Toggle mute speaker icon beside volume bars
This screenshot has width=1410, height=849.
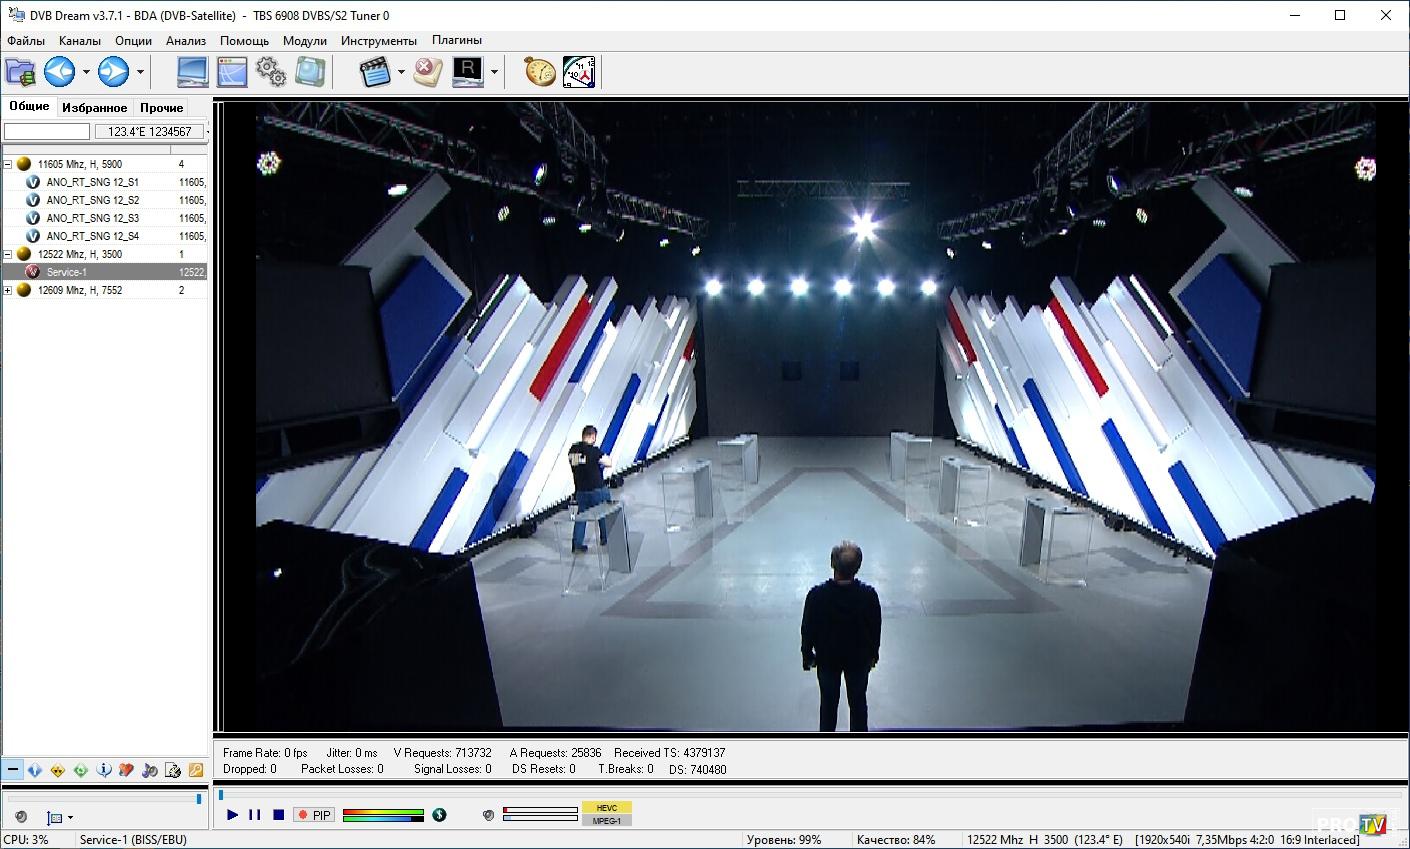pyautogui.click(x=488, y=815)
